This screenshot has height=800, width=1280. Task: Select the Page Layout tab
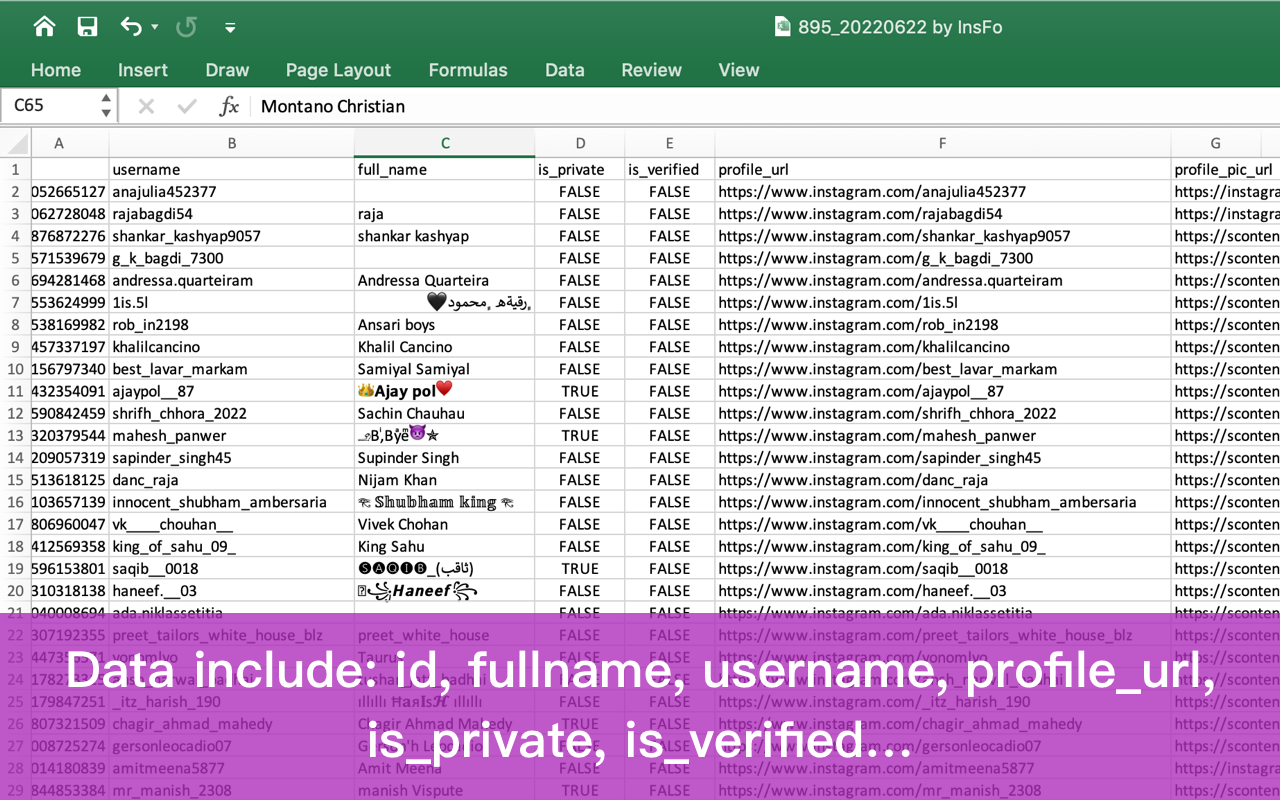tap(338, 70)
